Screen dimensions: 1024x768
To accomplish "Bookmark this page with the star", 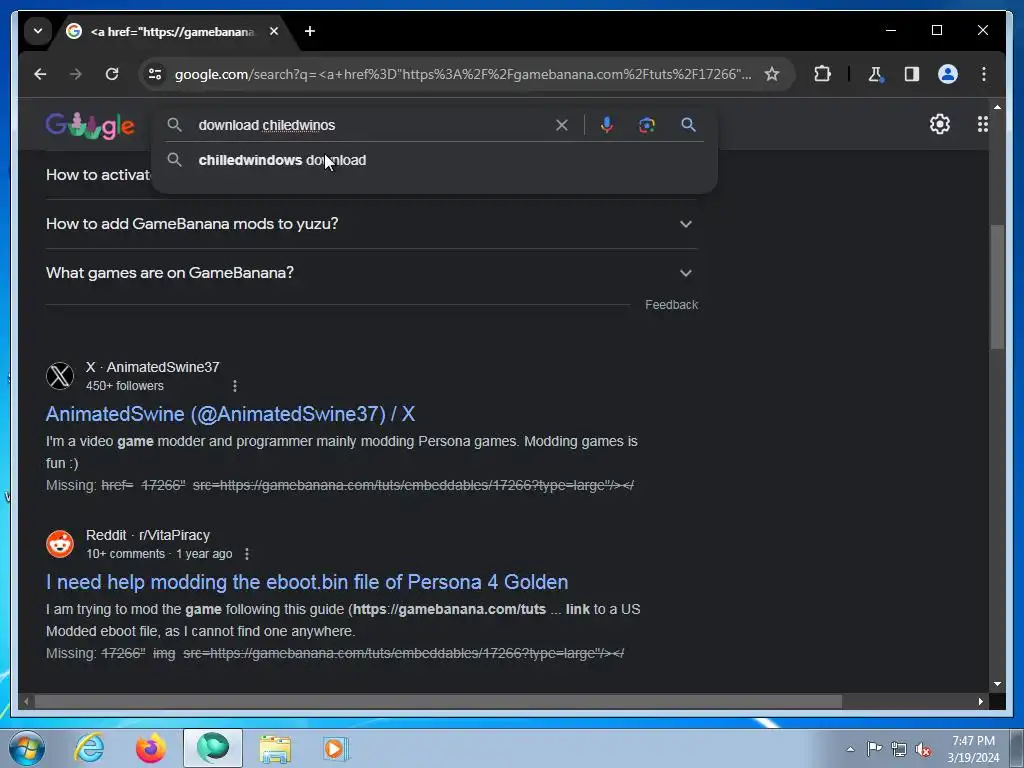I will [772, 74].
